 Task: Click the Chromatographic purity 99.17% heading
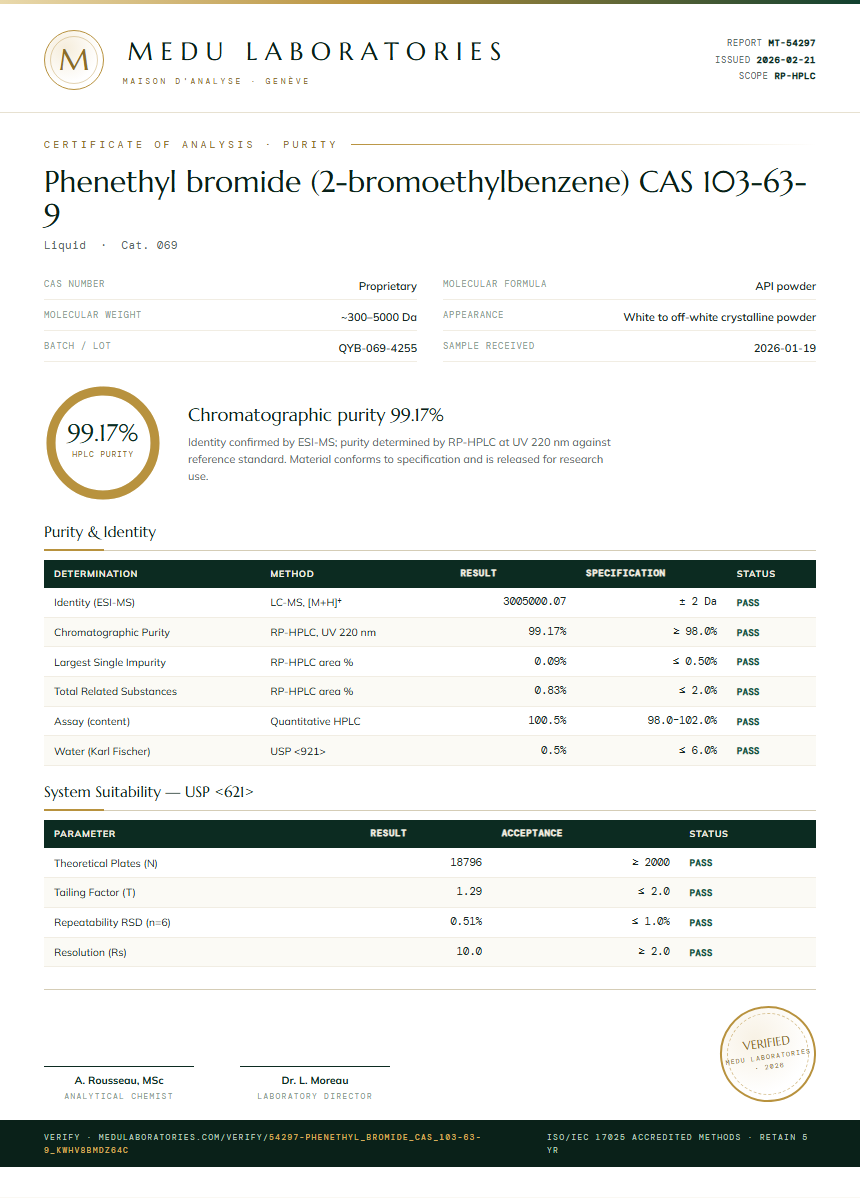tap(315, 415)
